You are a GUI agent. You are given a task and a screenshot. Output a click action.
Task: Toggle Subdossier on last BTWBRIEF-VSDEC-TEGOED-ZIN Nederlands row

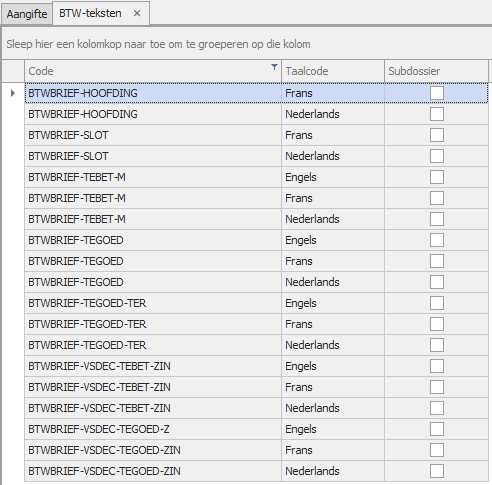click(437, 471)
